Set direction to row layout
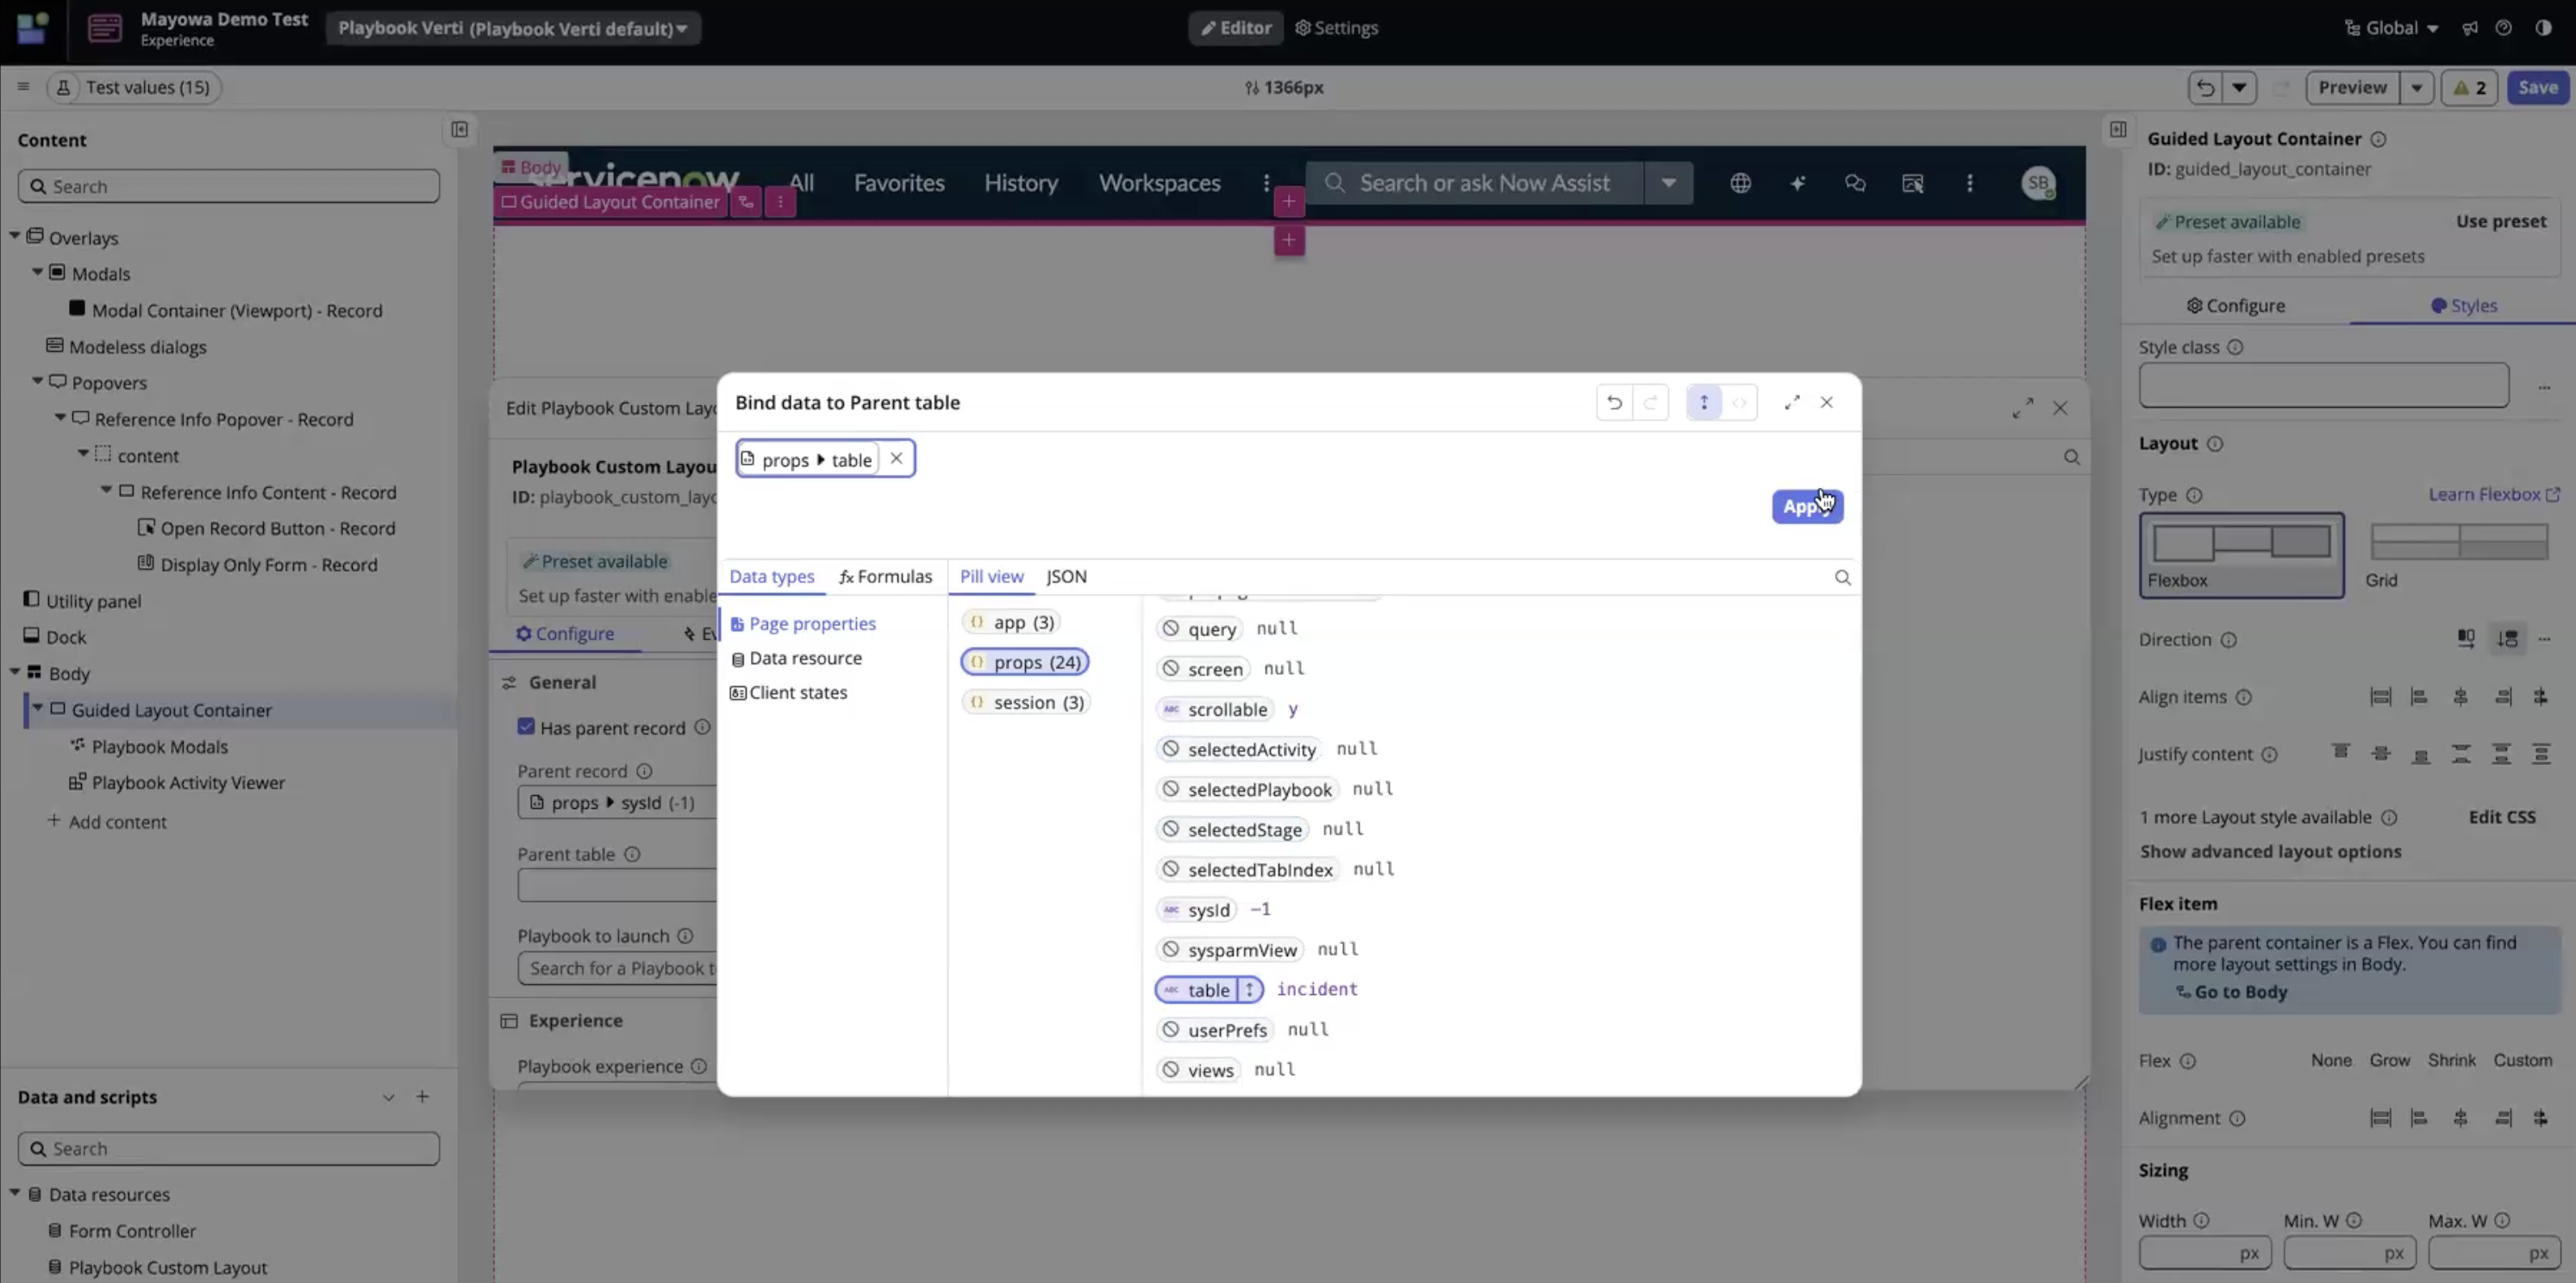 [x=2466, y=639]
